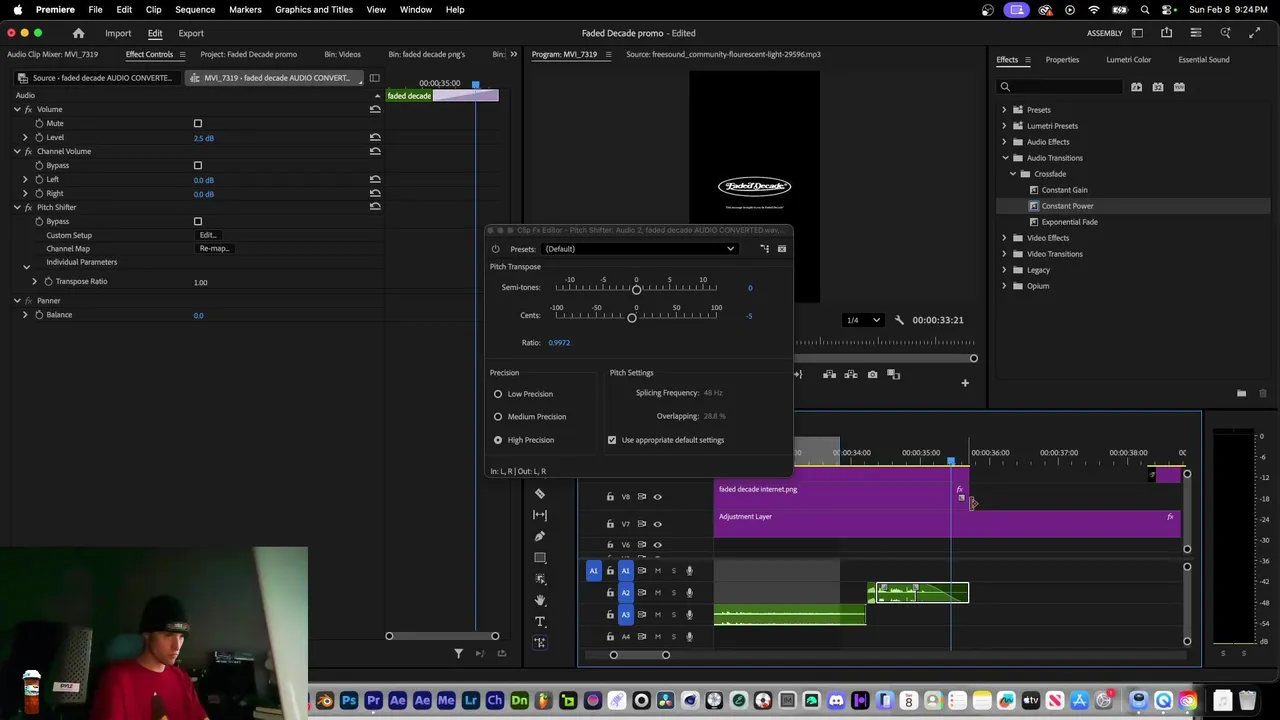
Task: Uncheck Use appropriate default settings
Action: (612, 440)
